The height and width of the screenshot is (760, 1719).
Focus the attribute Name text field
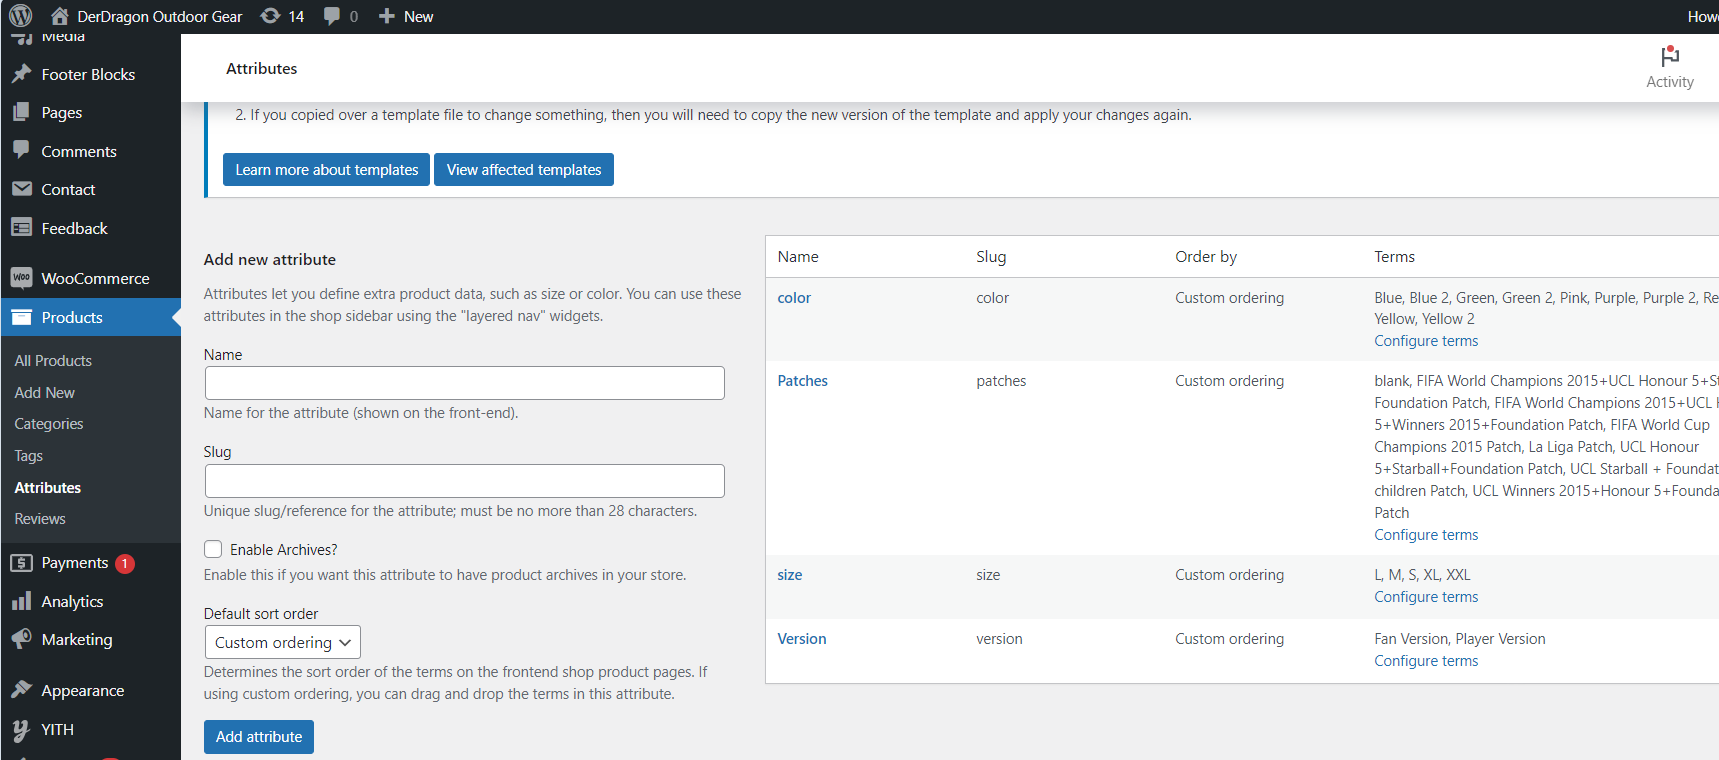tap(464, 383)
